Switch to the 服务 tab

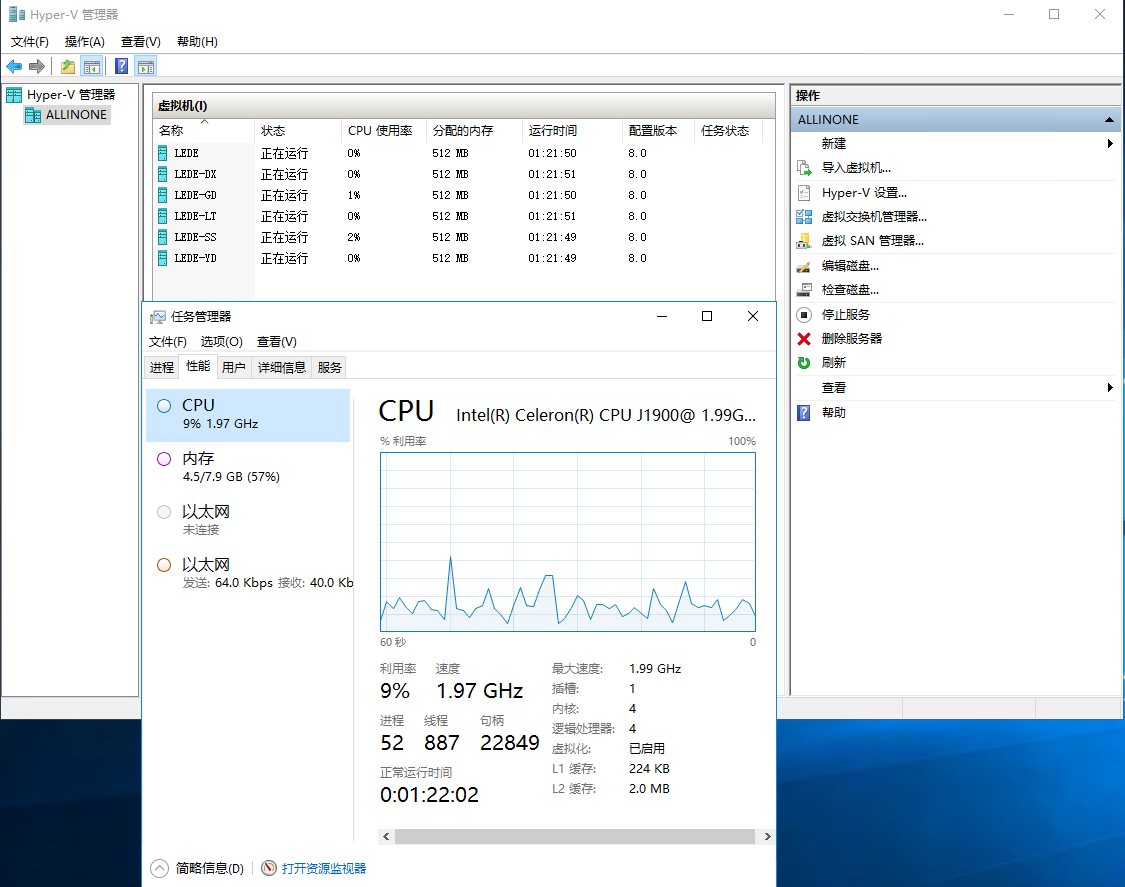click(329, 367)
